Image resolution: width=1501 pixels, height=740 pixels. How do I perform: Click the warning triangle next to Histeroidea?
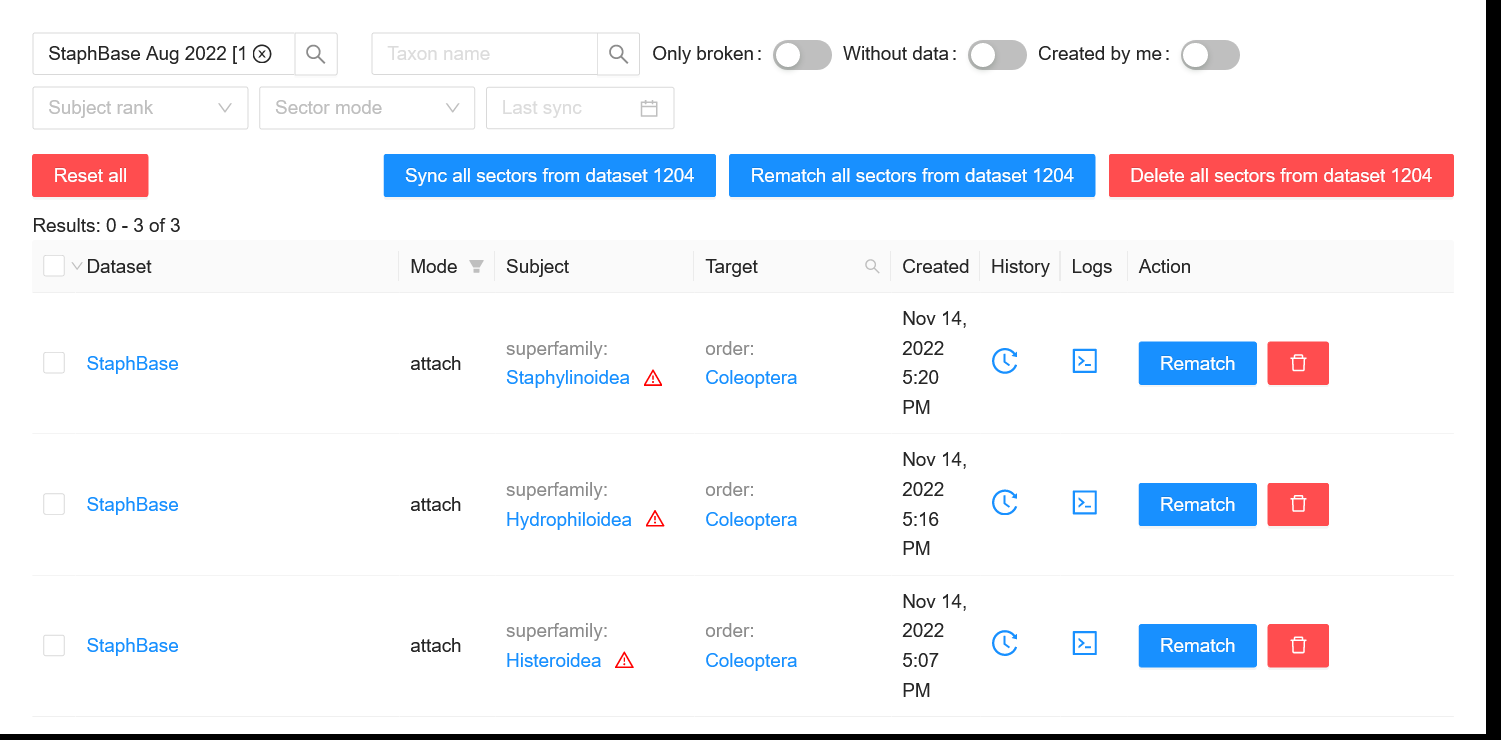625,660
